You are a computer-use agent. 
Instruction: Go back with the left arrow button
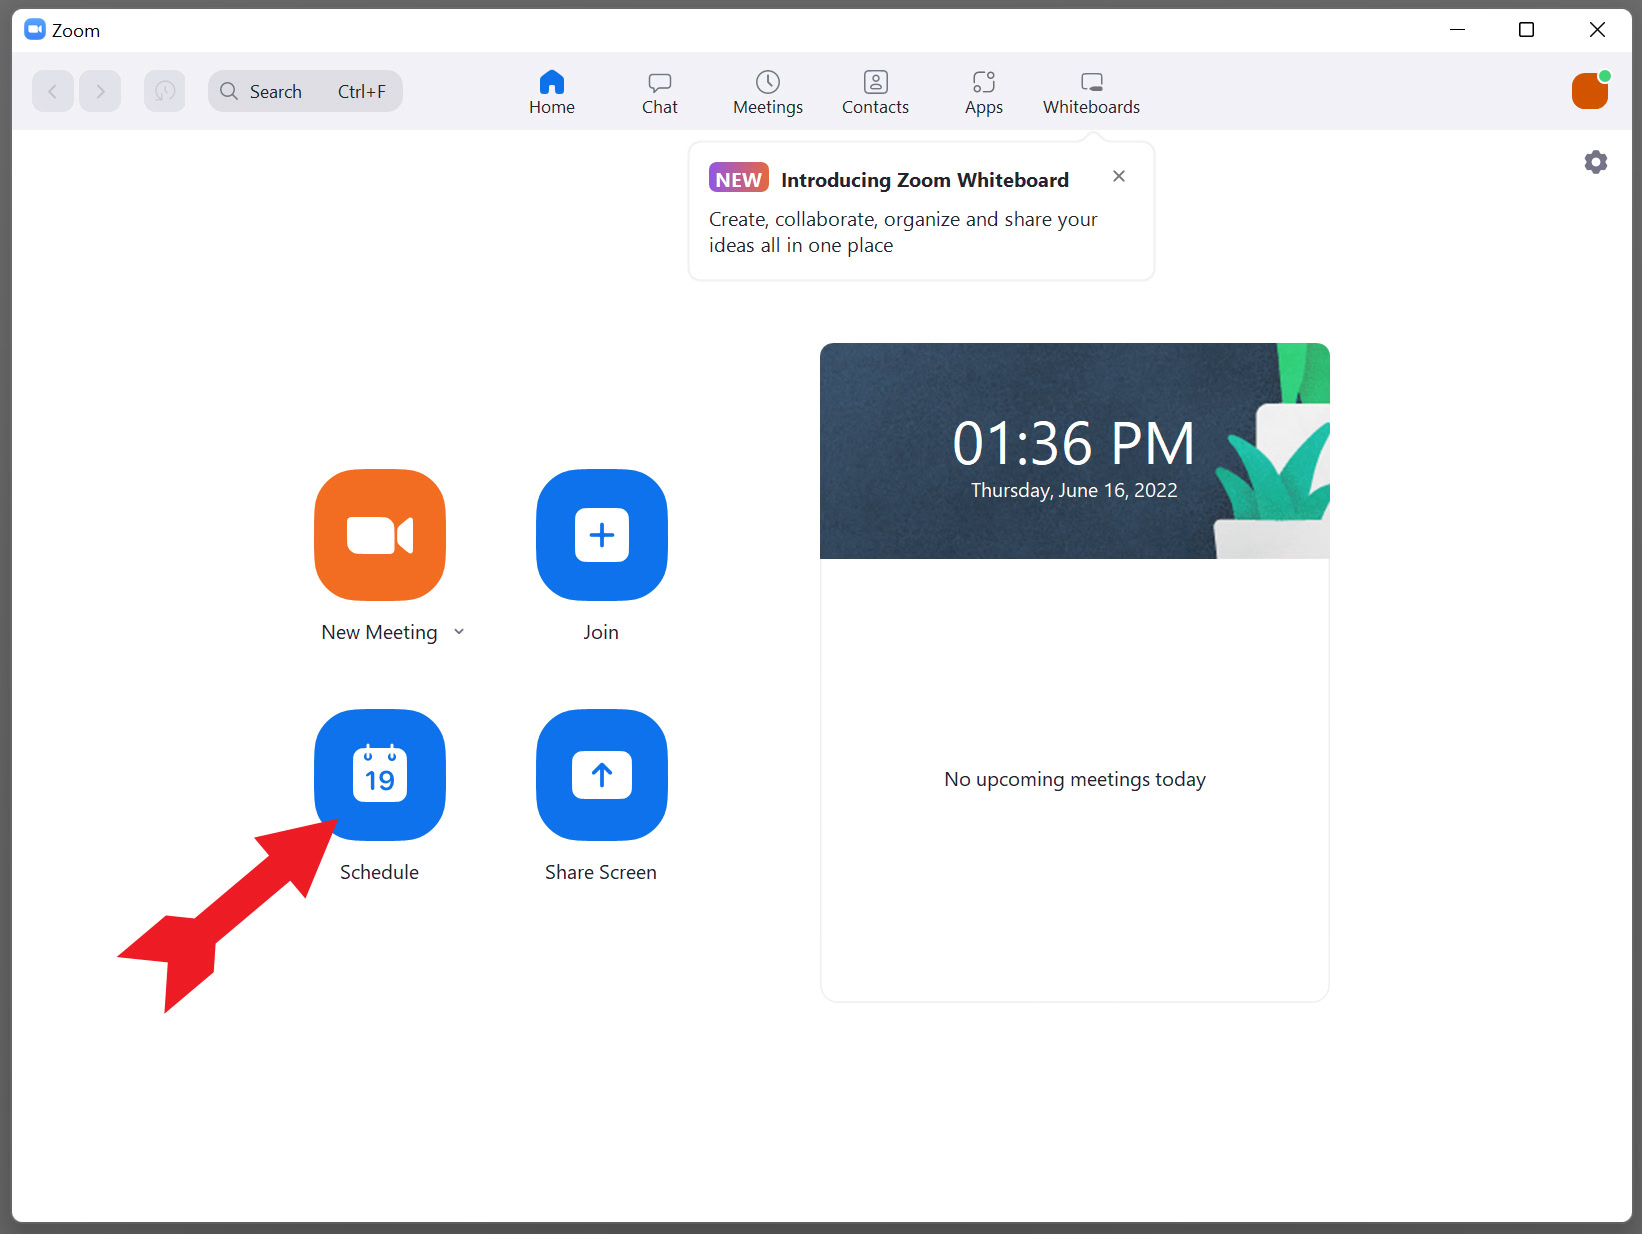click(x=53, y=91)
